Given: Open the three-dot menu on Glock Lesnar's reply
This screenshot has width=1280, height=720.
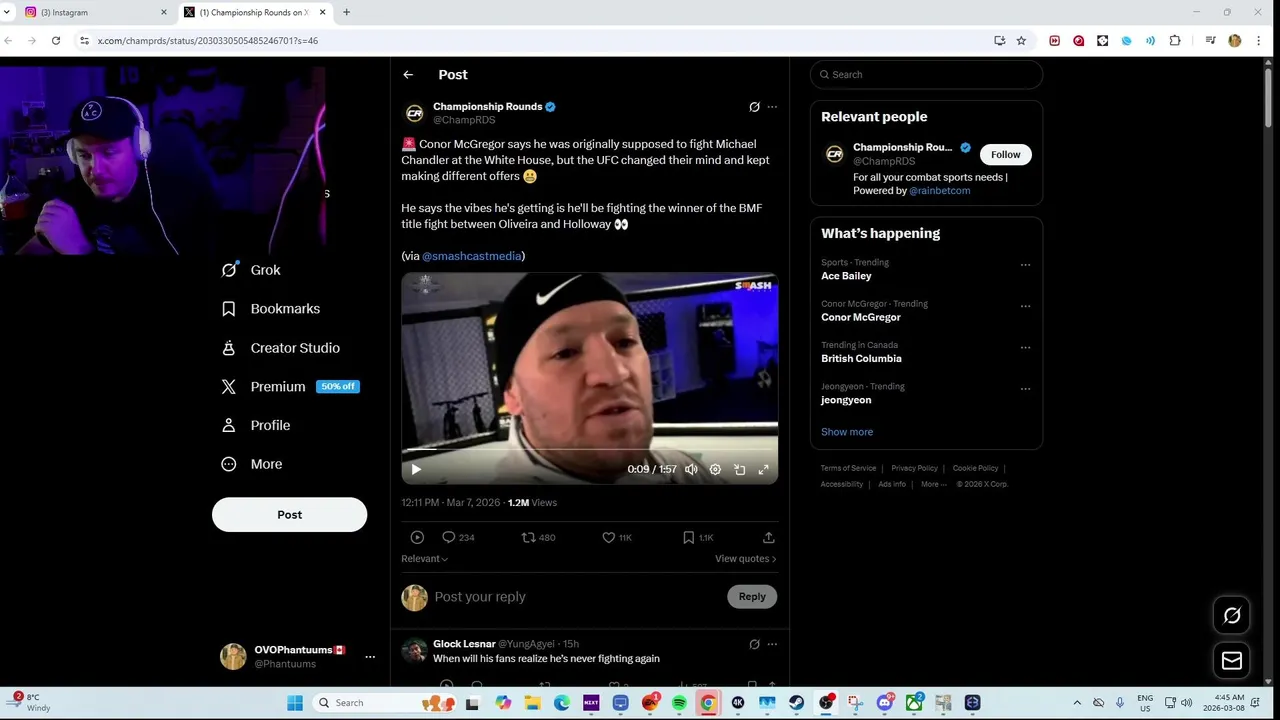Looking at the screenshot, I should (x=772, y=644).
